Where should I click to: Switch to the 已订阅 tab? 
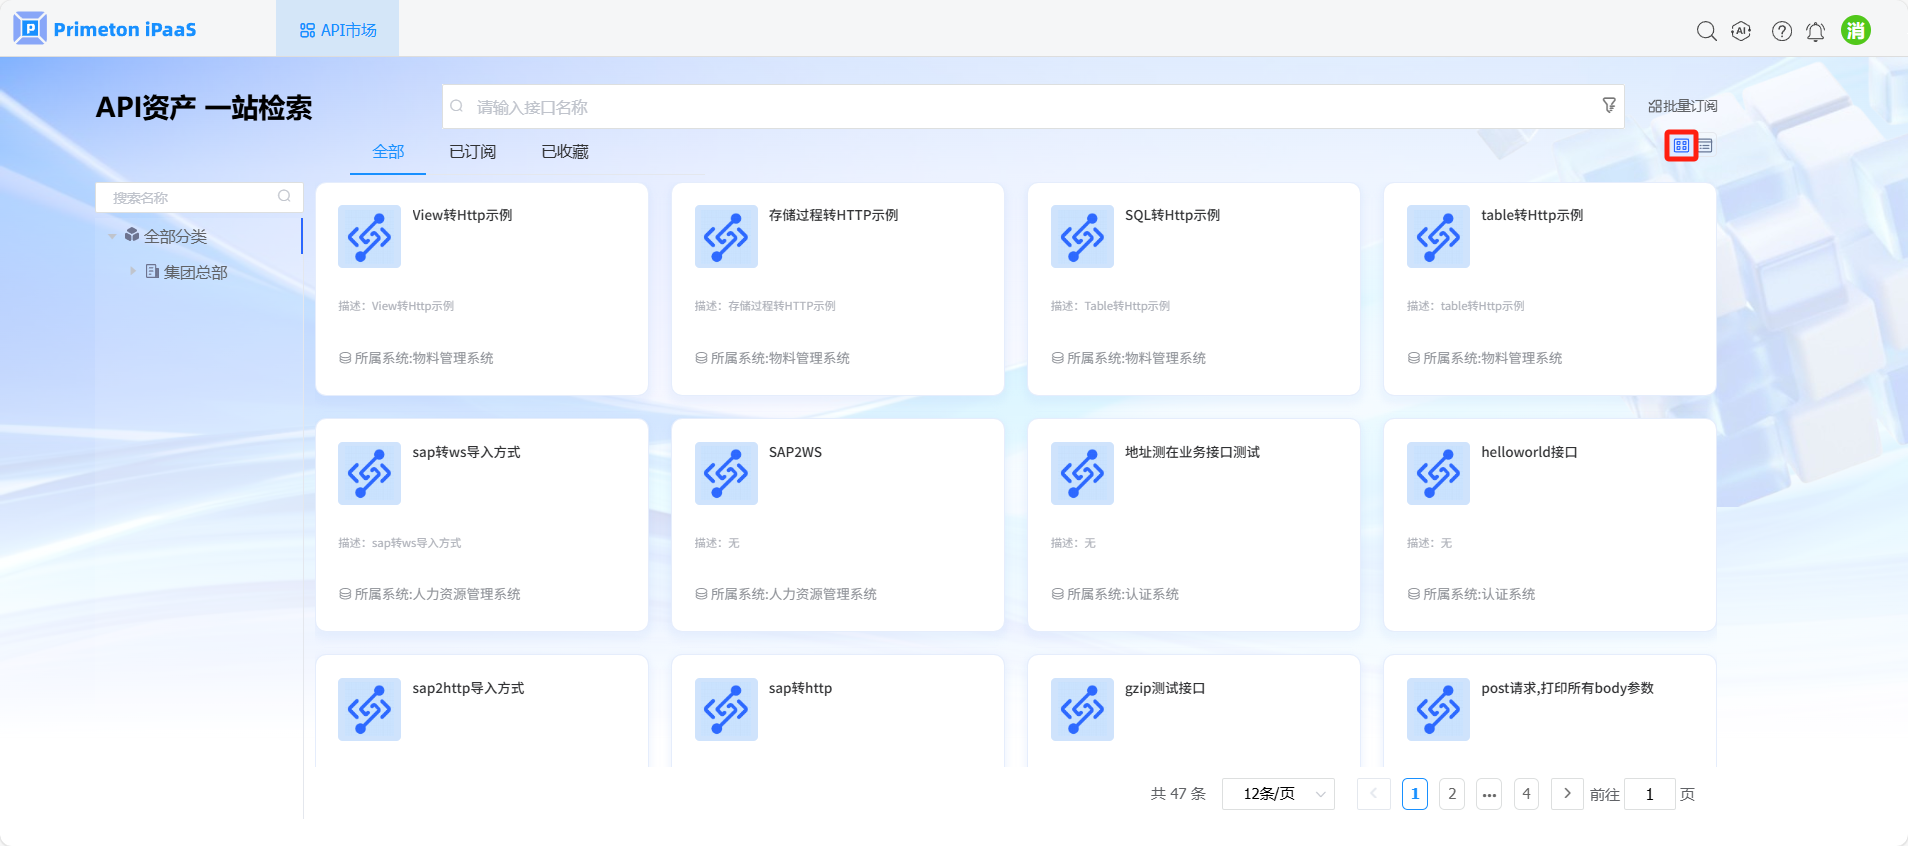tap(472, 152)
